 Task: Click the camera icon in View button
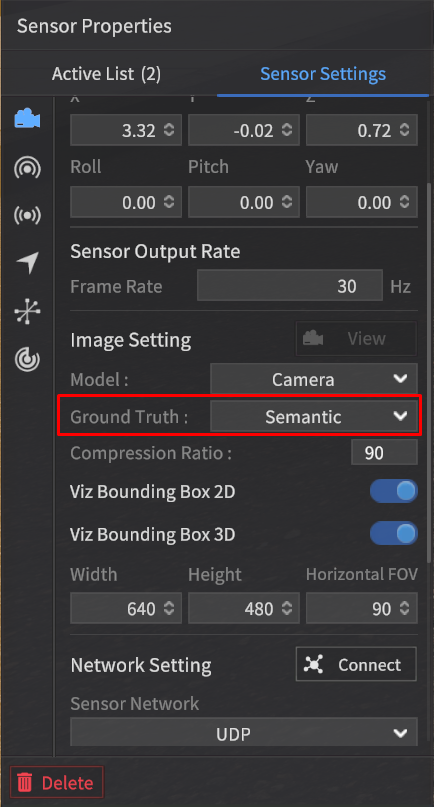313,338
